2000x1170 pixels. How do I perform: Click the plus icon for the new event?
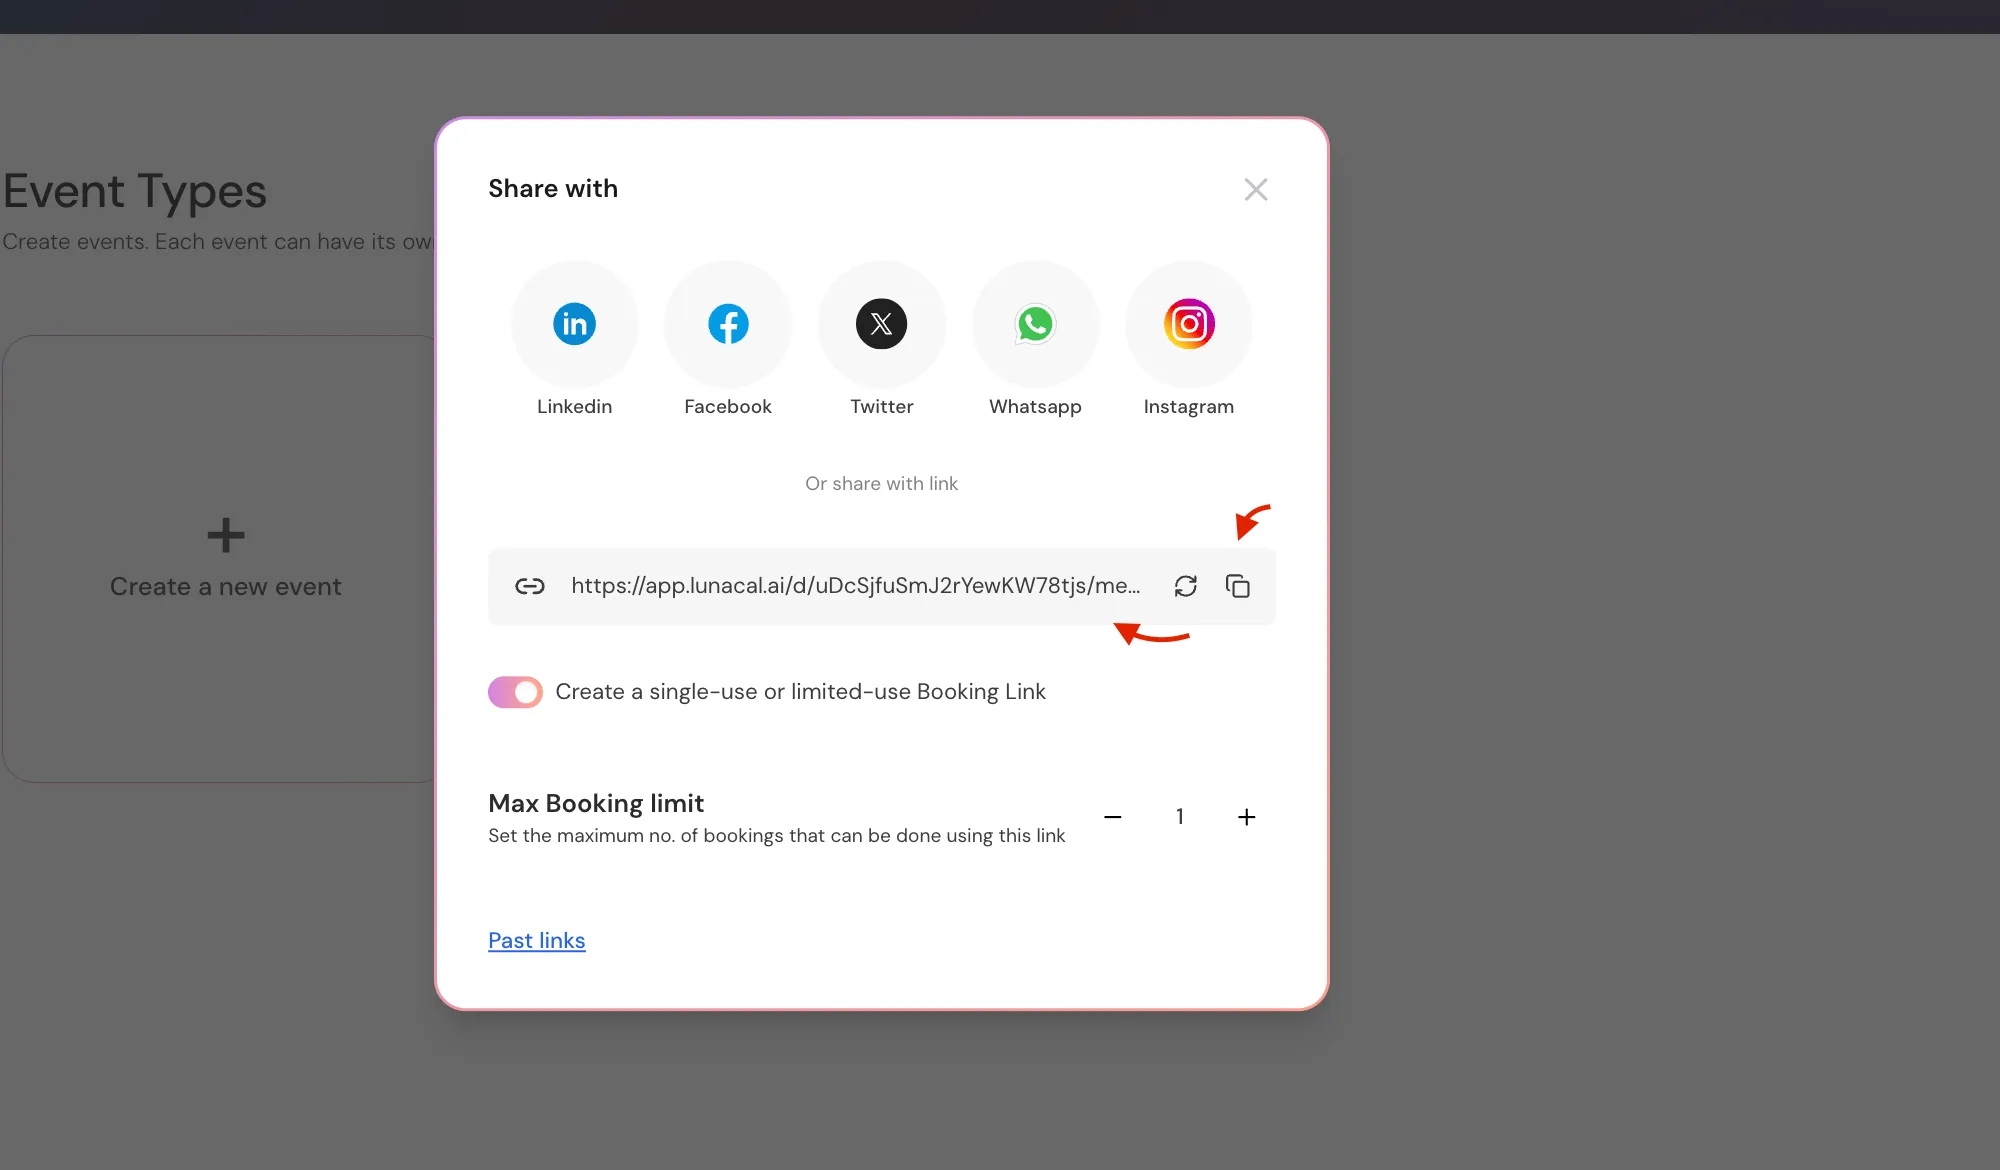(226, 535)
